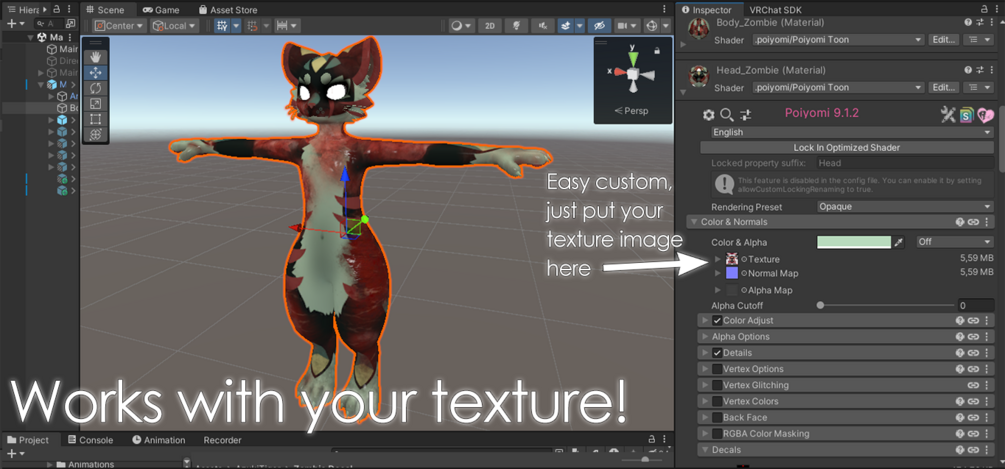Open gizmos globe icon
Image resolution: width=1005 pixels, height=469 pixels.
click(652, 26)
